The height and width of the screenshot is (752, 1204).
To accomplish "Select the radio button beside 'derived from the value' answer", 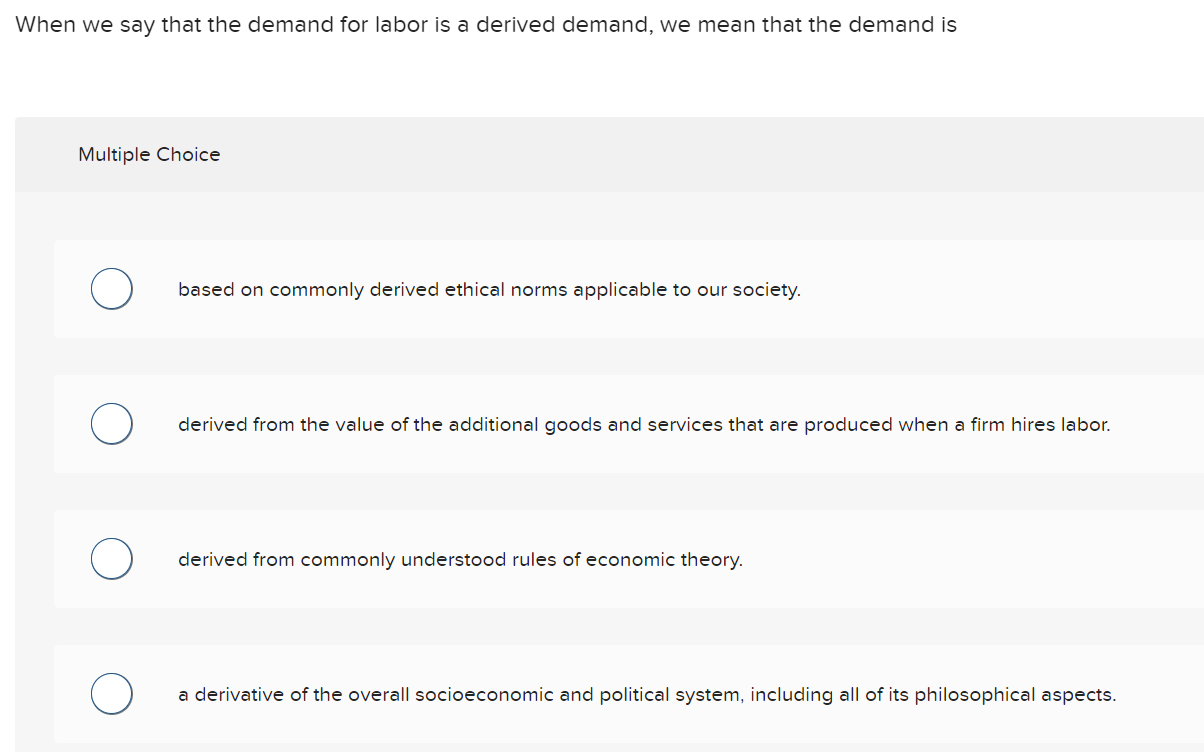I will point(111,423).
